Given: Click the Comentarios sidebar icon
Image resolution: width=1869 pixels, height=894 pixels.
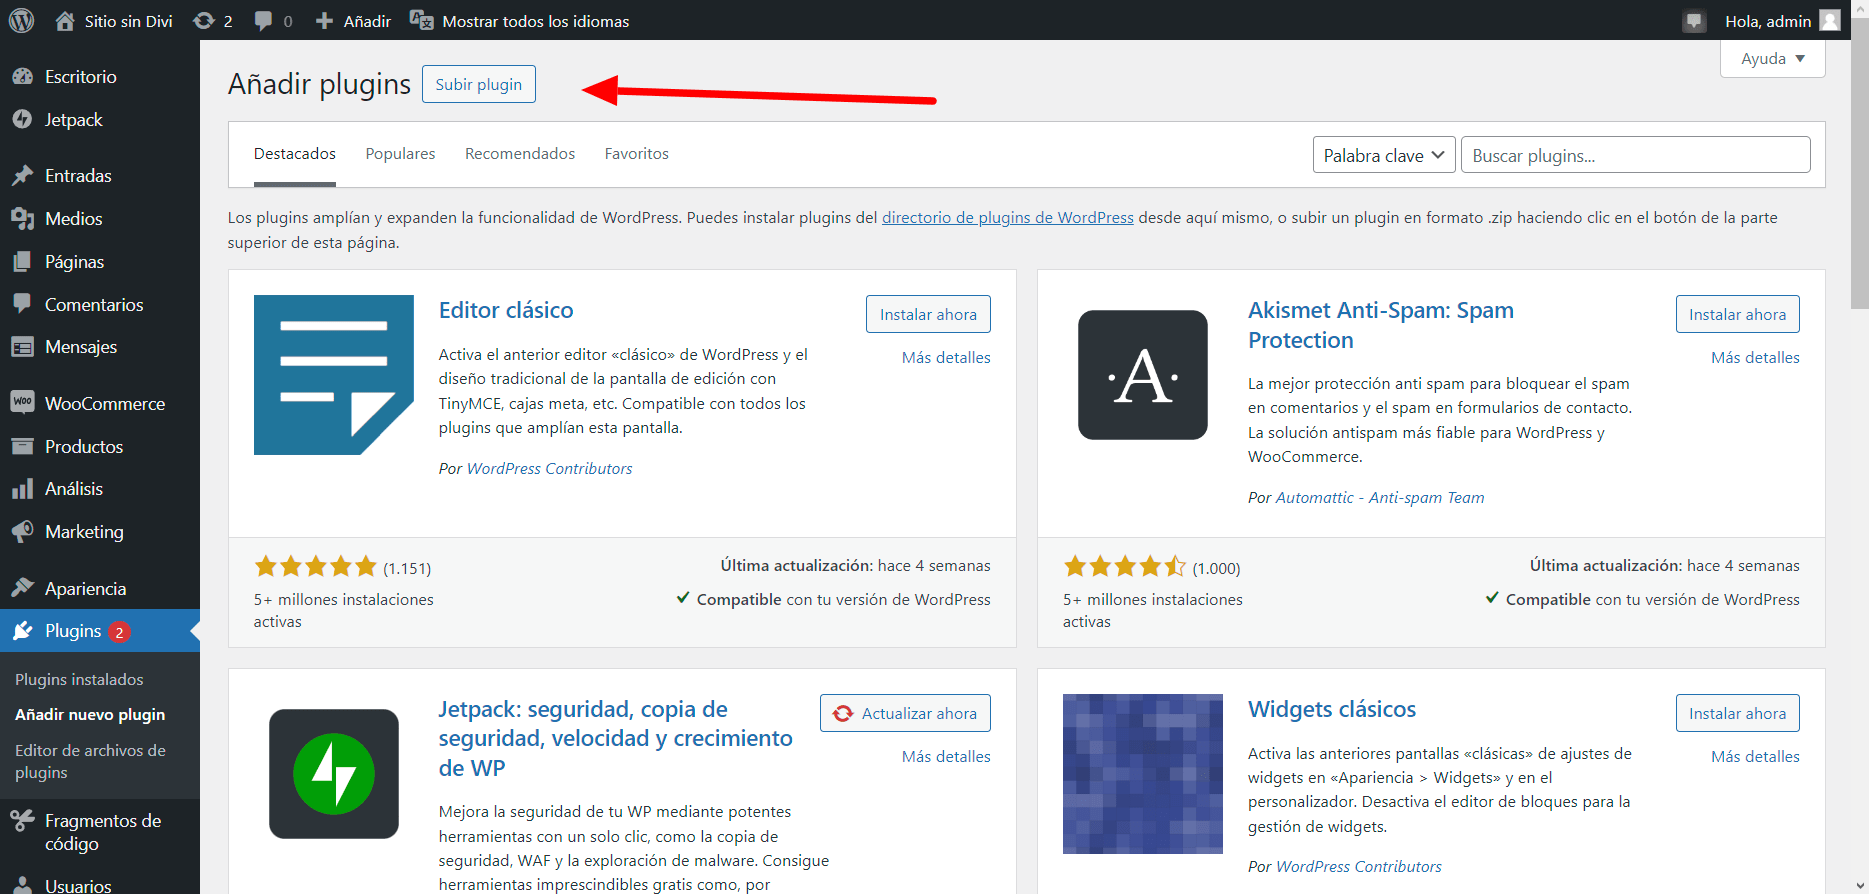Looking at the screenshot, I should tap(22, 304).
